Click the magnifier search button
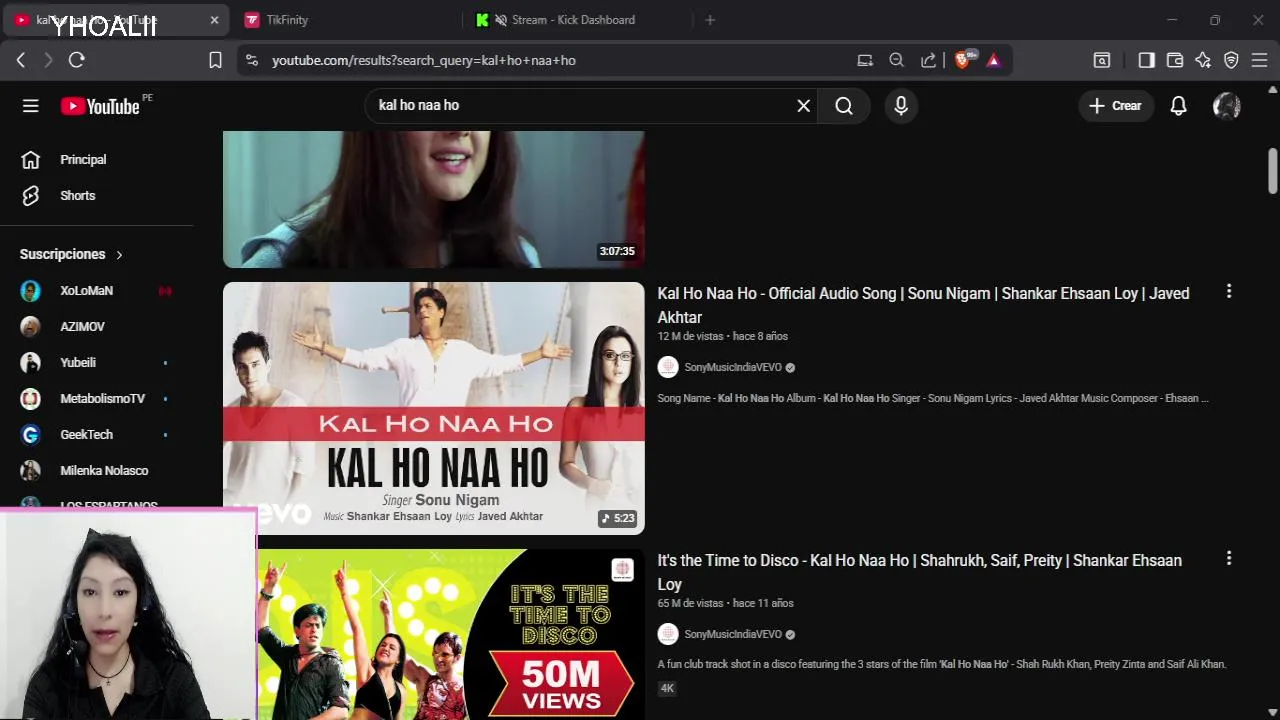Image resolution: width=1280 pixels, height=720 pixels. [x=844, y=106]
